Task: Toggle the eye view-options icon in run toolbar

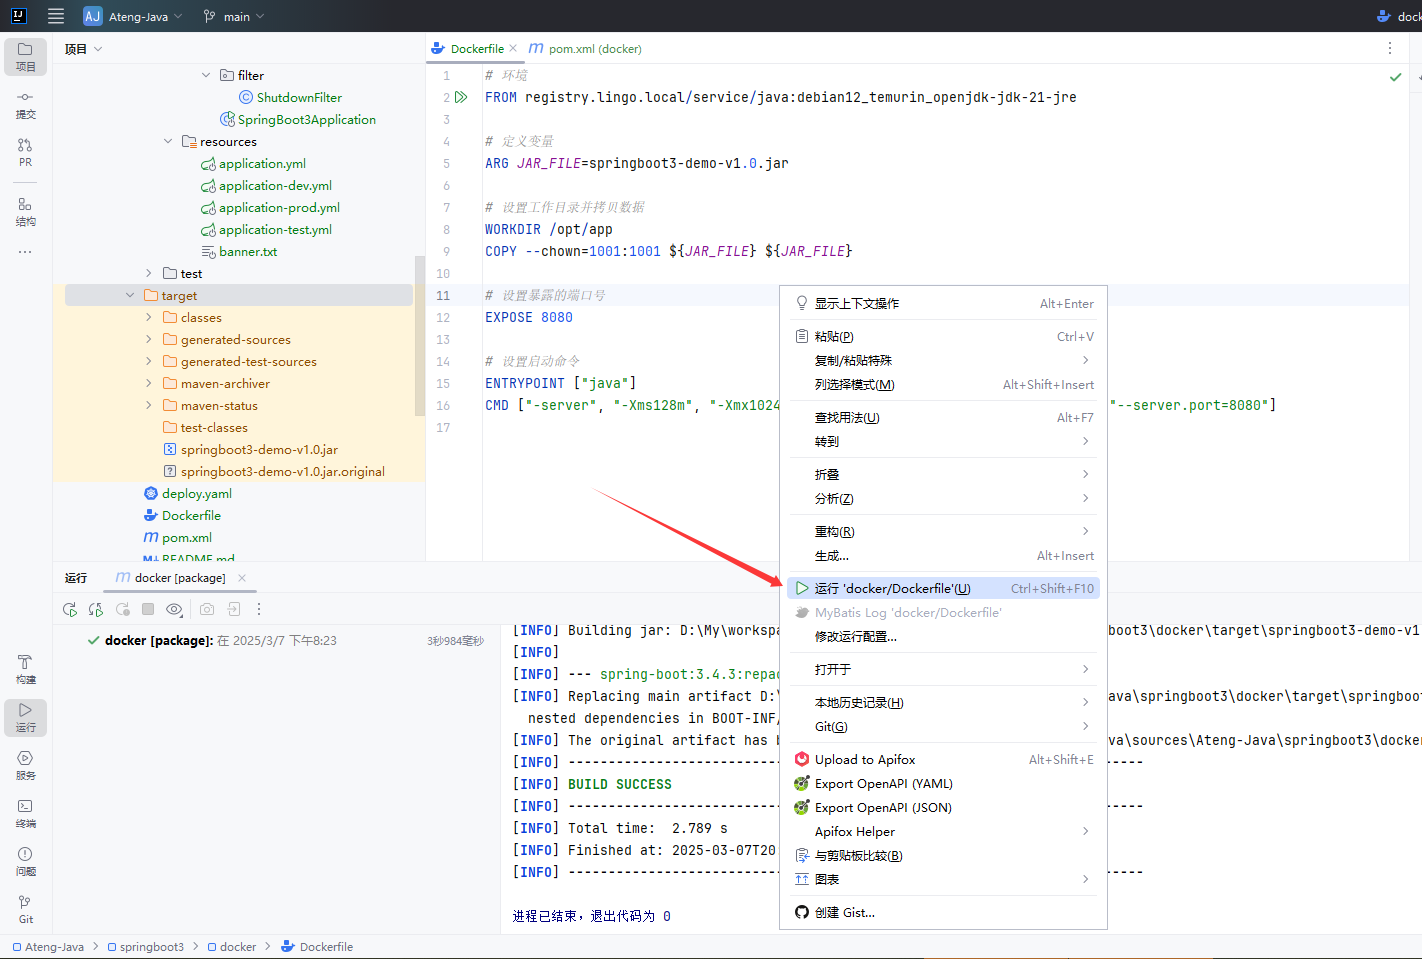Action: (x=174, y=609)
